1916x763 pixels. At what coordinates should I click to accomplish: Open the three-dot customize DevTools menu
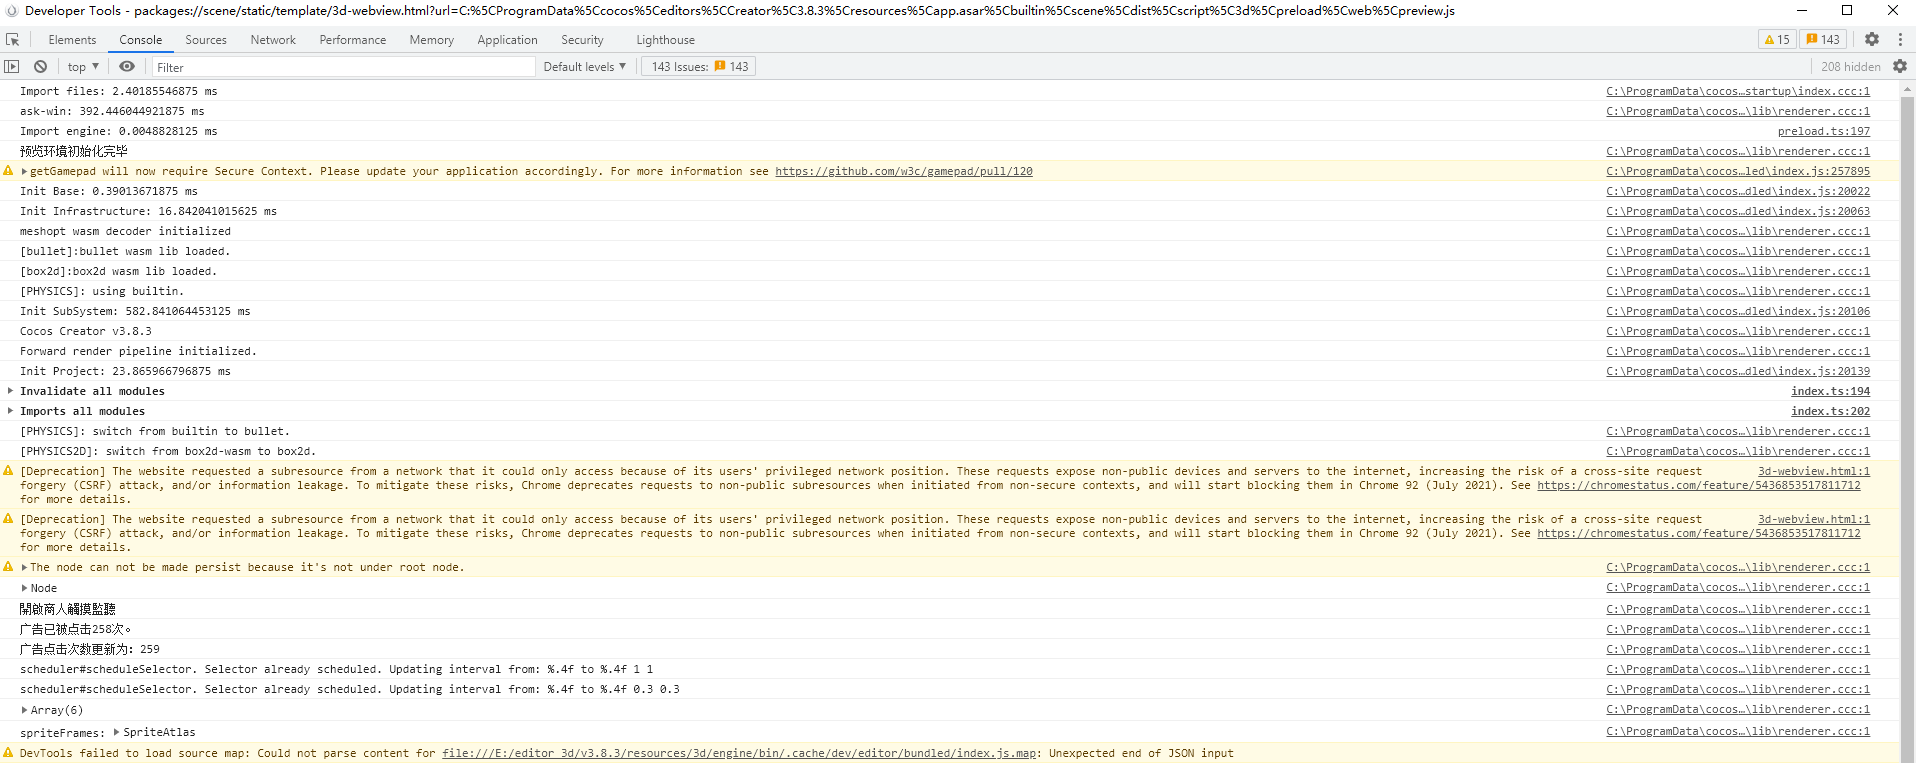1900,40
